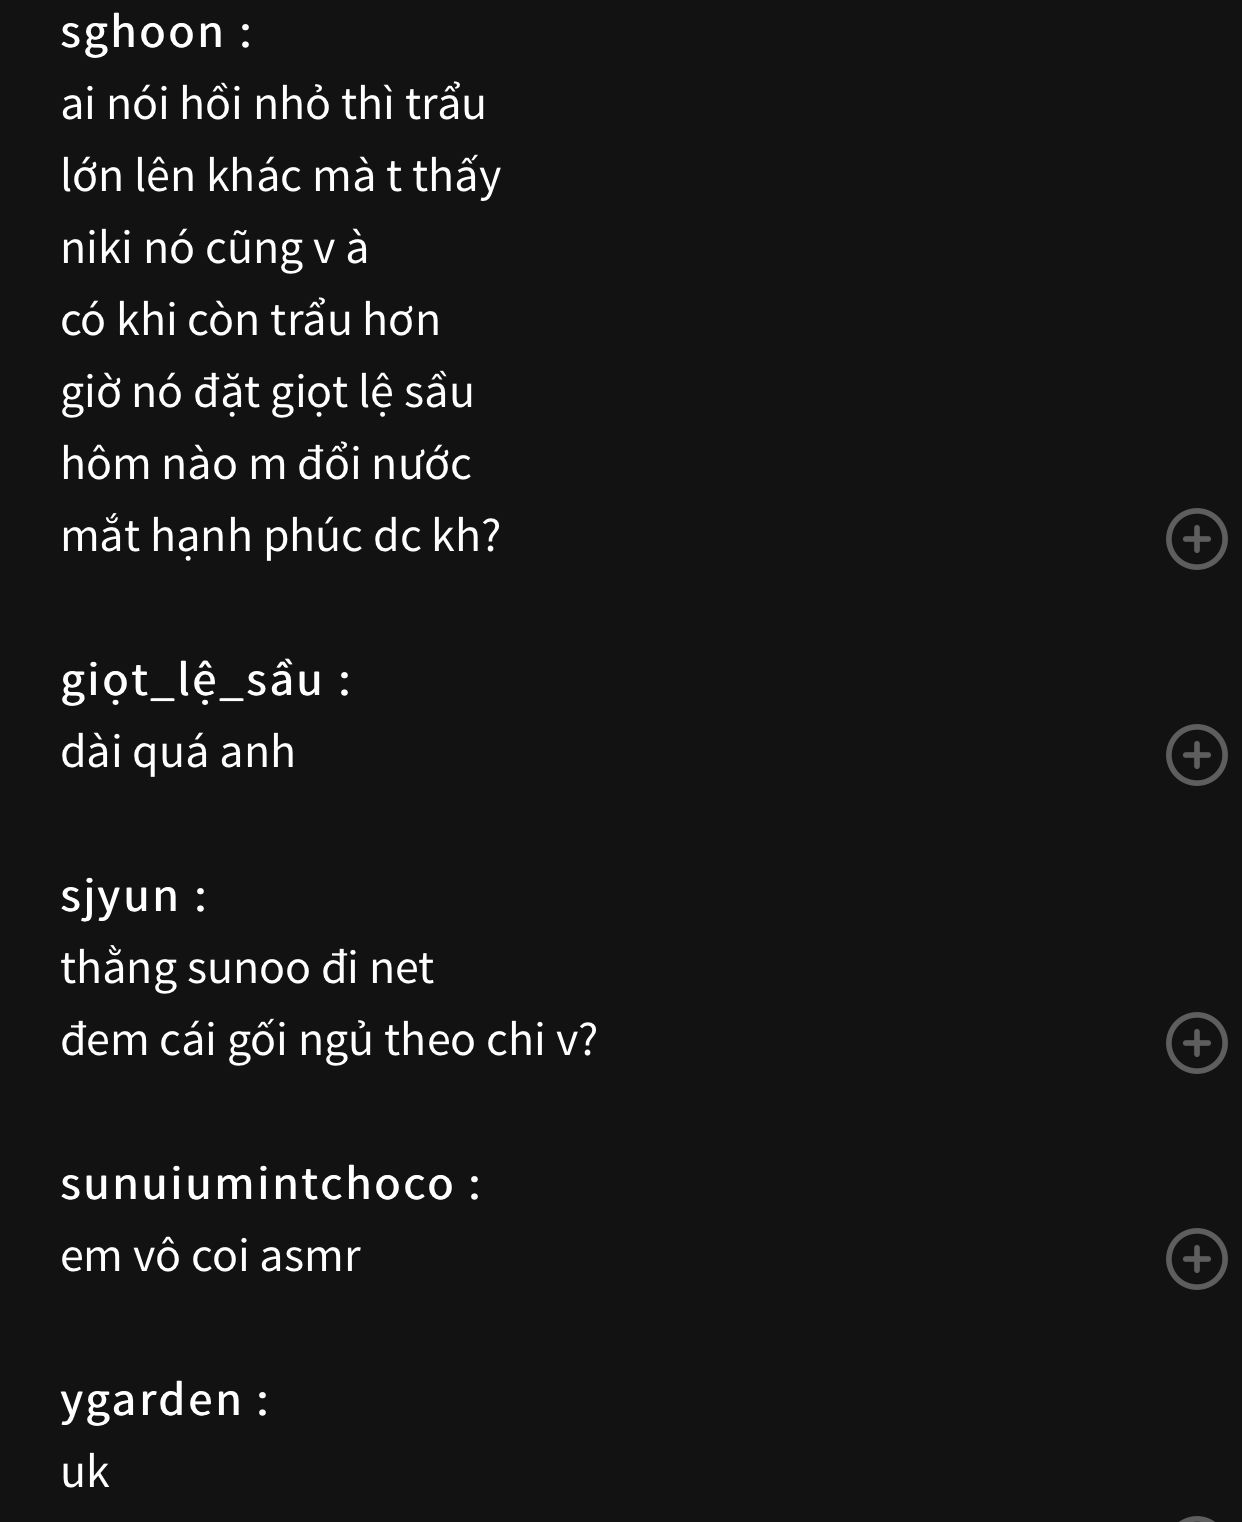Click the line "có khi còn trẩu hơn"
1242x1522 pixels.
250,320
